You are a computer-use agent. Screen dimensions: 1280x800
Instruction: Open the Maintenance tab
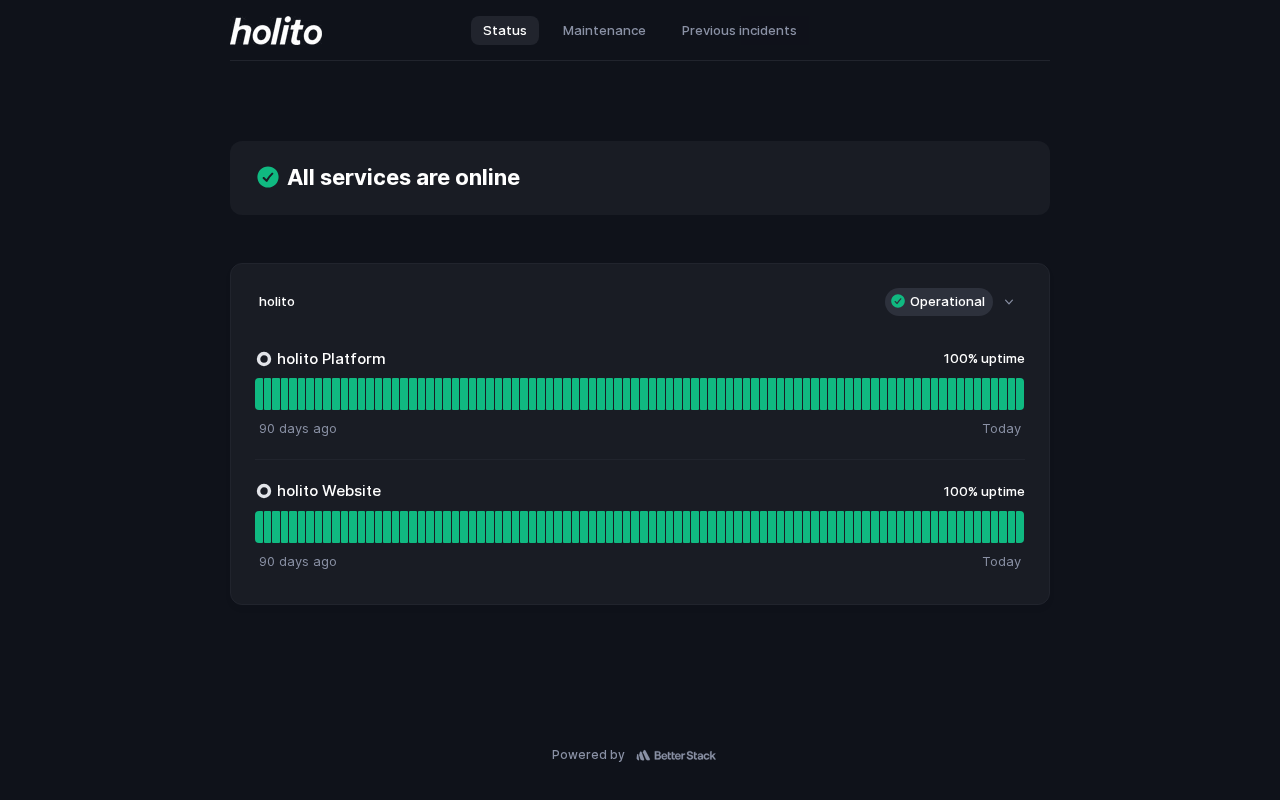tap(604, 30)
